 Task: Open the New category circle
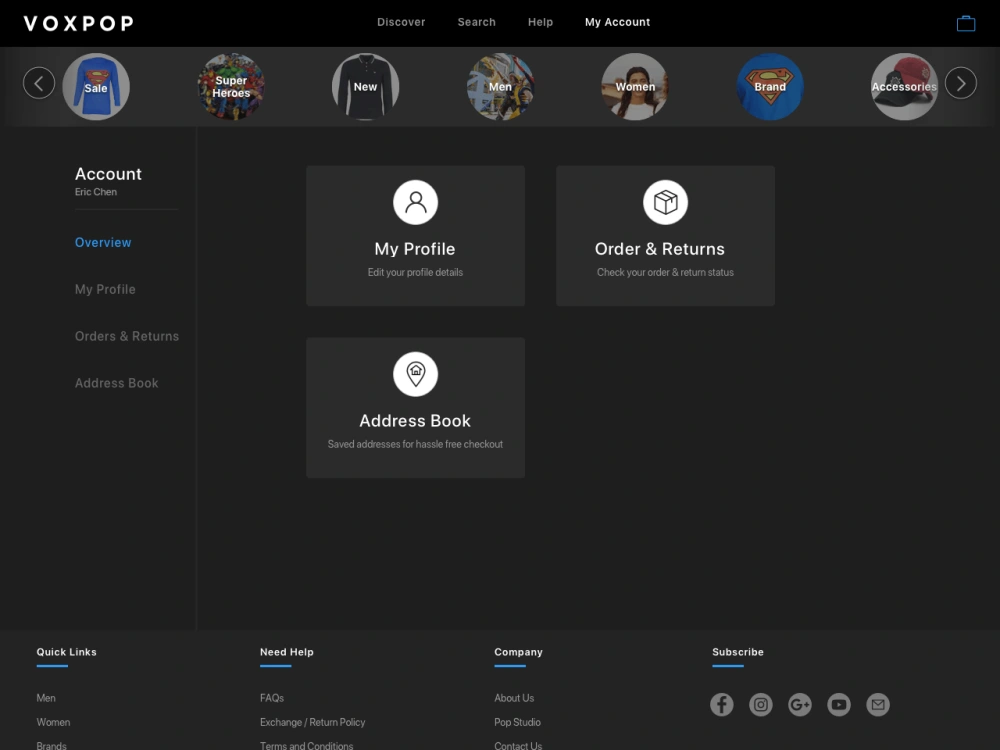(365, 87)
